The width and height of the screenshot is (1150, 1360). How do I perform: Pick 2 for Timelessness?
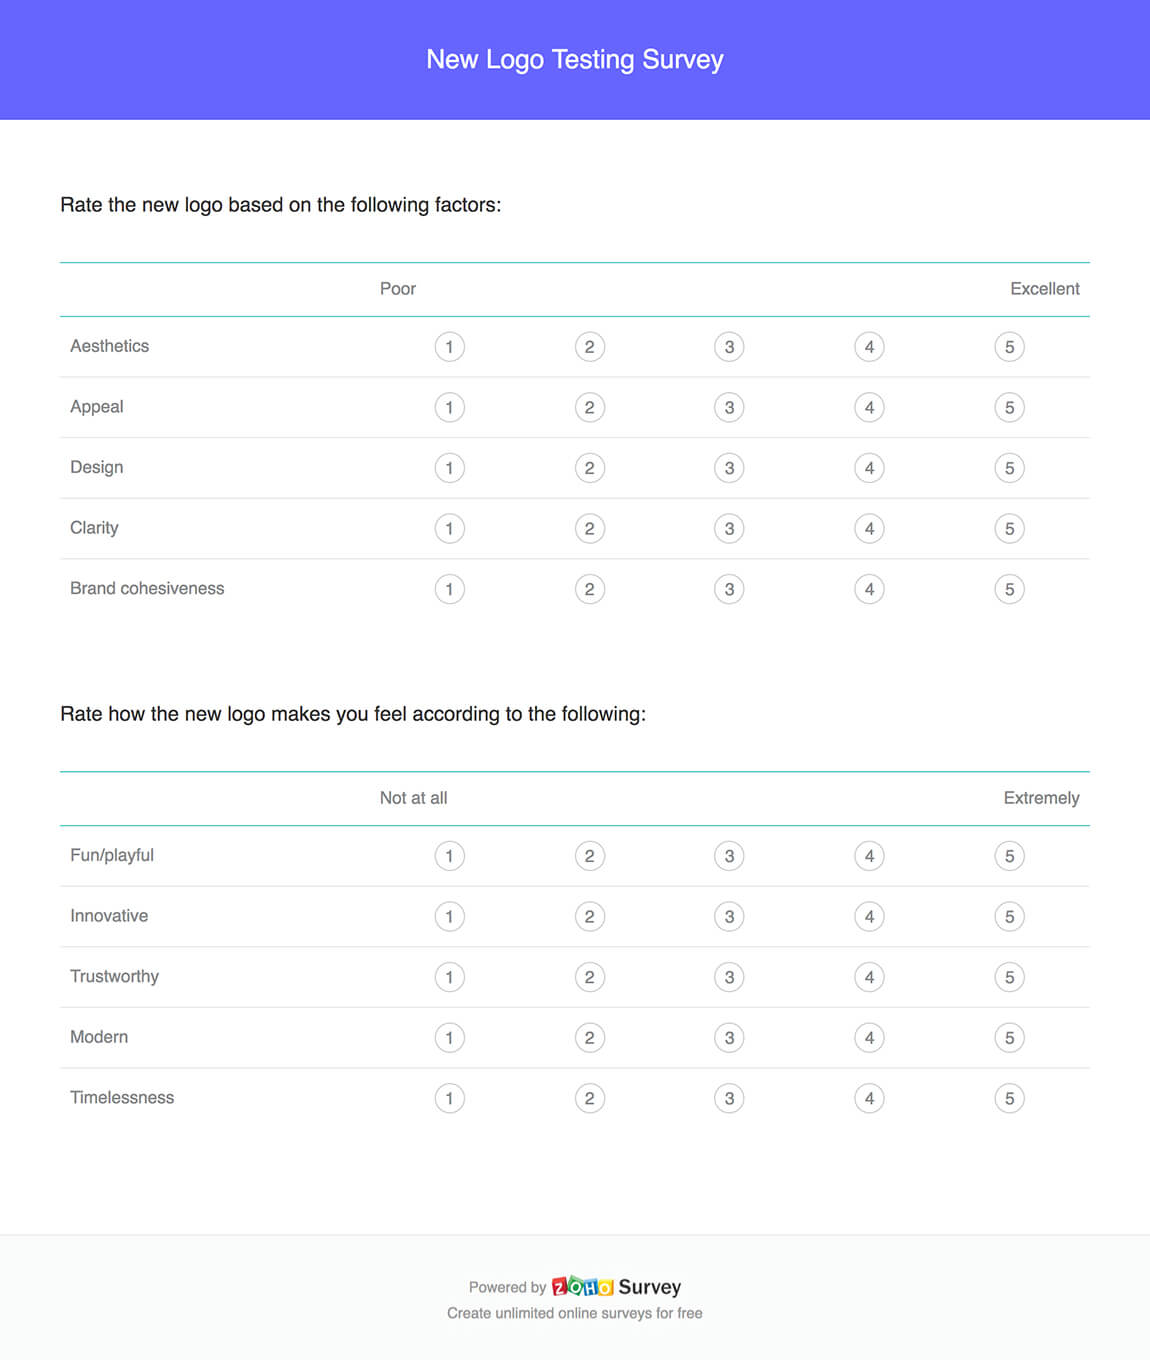(589, 1098)
